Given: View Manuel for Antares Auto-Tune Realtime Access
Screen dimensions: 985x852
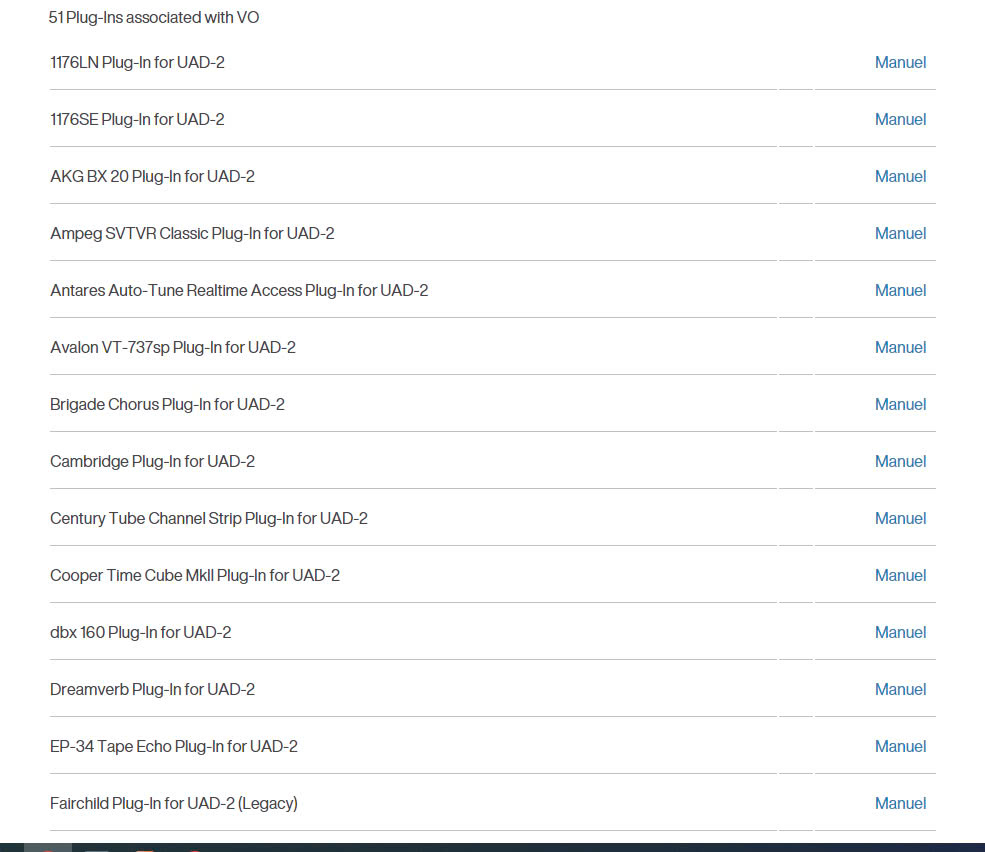Looking at the screenshot, I should pos(900,290).
